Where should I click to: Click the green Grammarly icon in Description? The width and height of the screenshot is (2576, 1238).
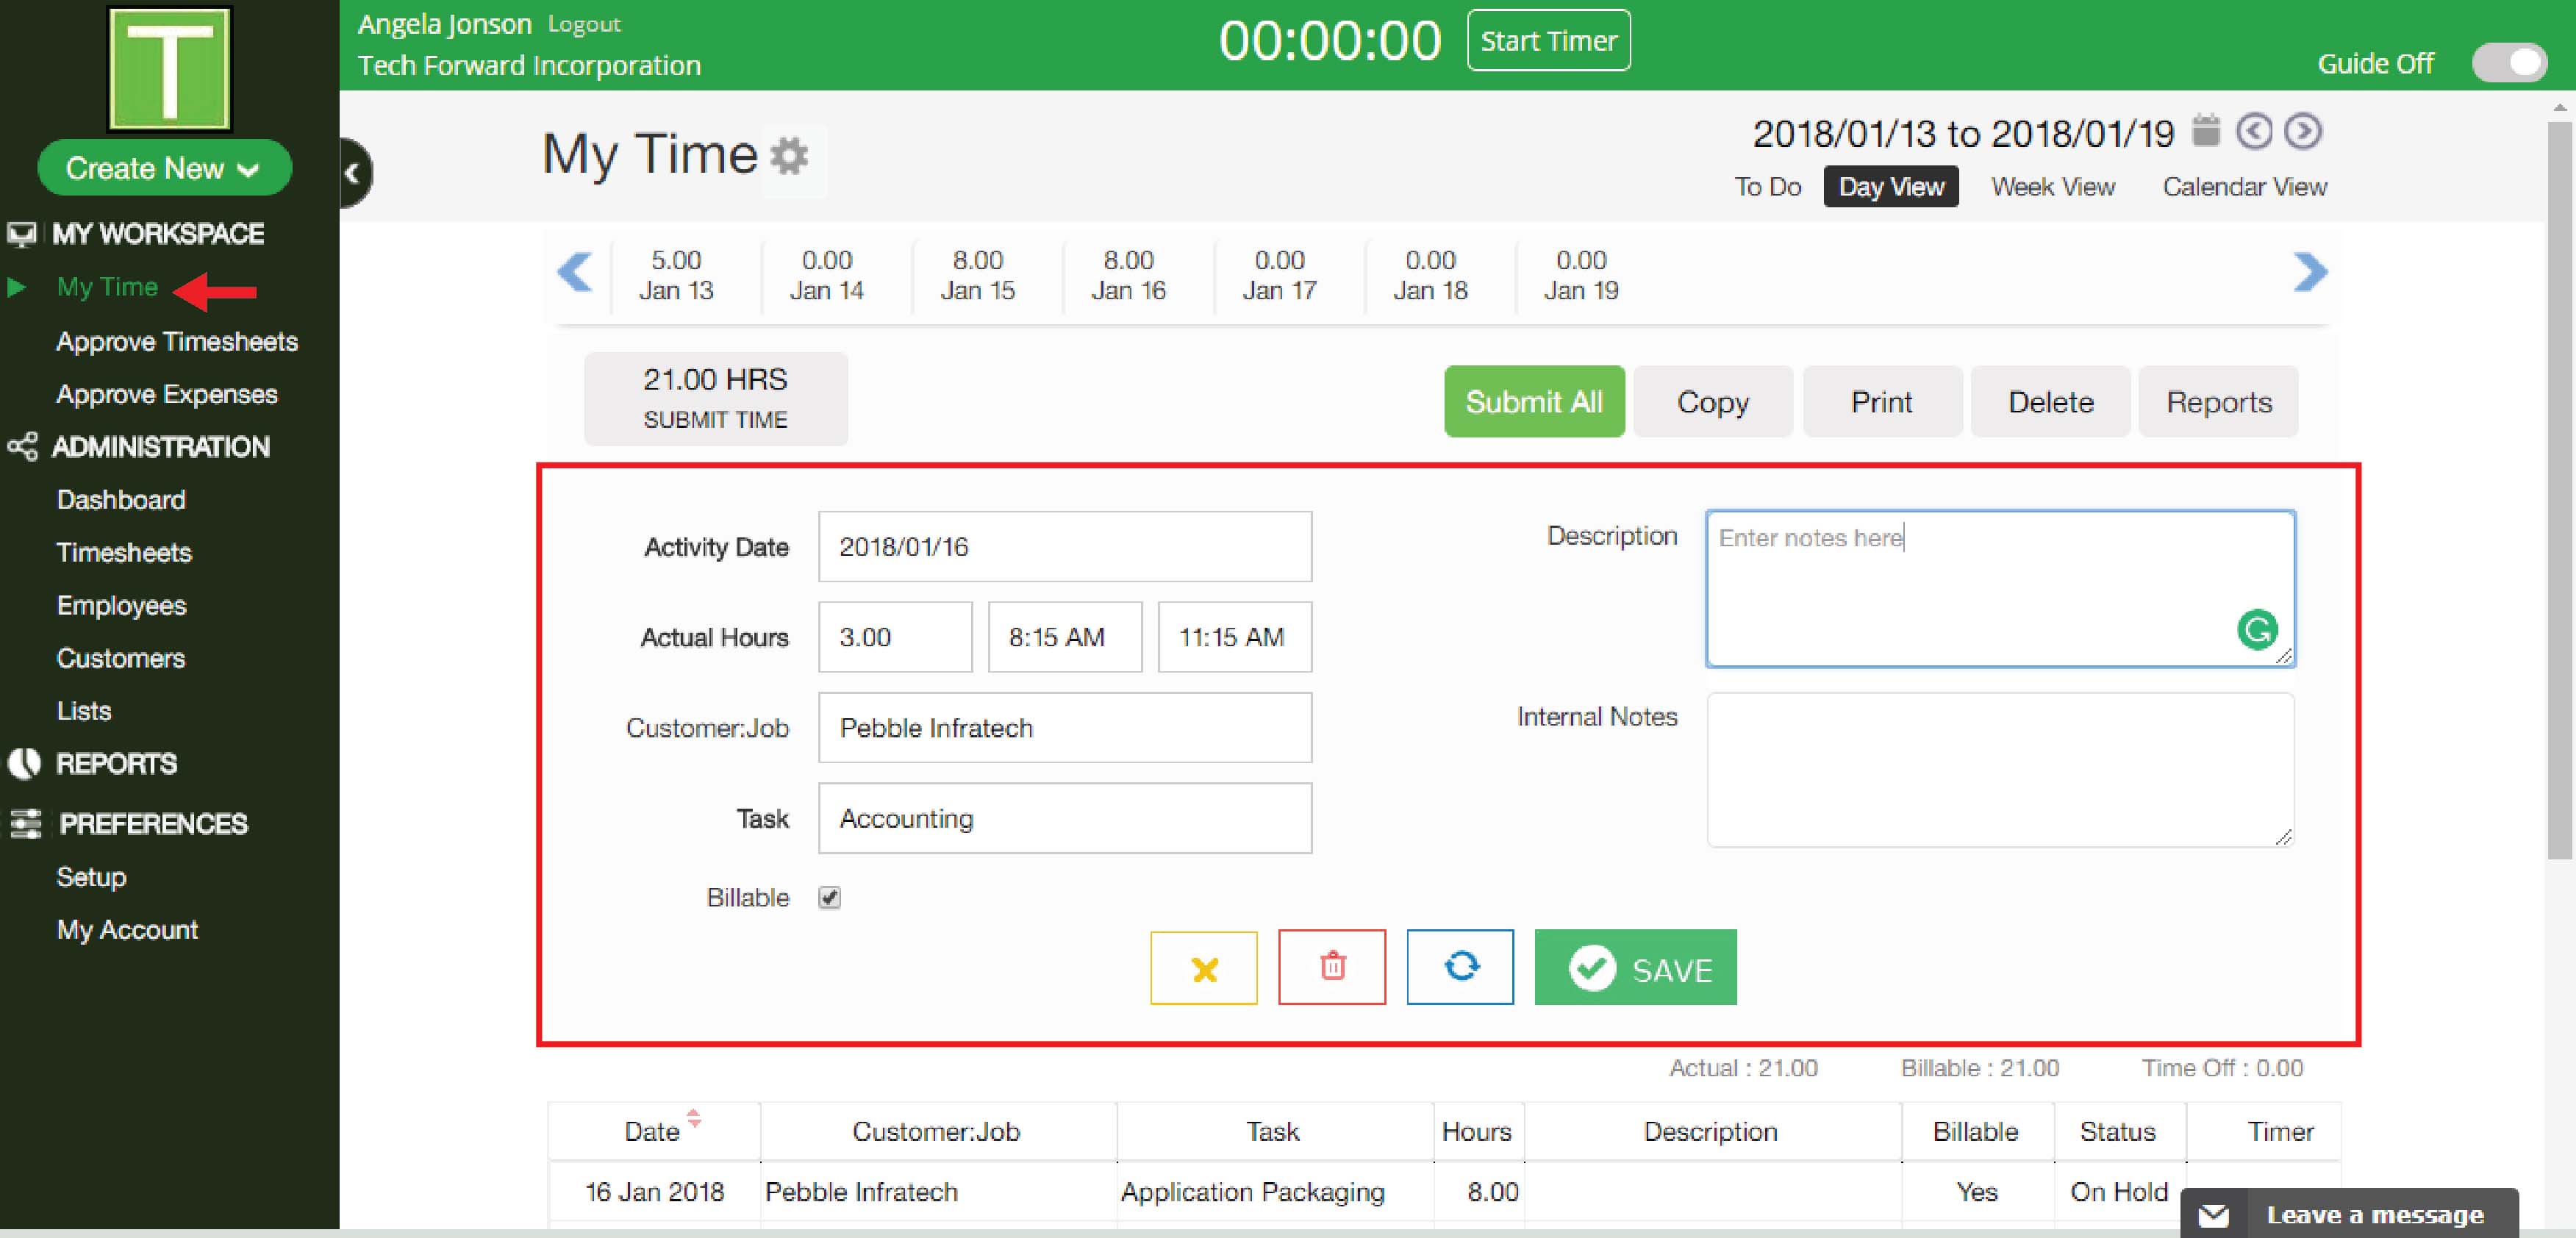2256,630
